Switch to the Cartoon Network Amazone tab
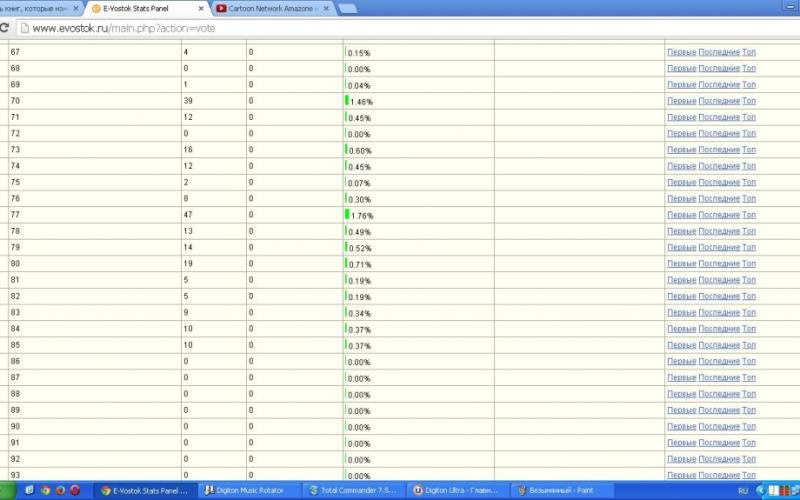800x500 pixels. tap(270, 8)
